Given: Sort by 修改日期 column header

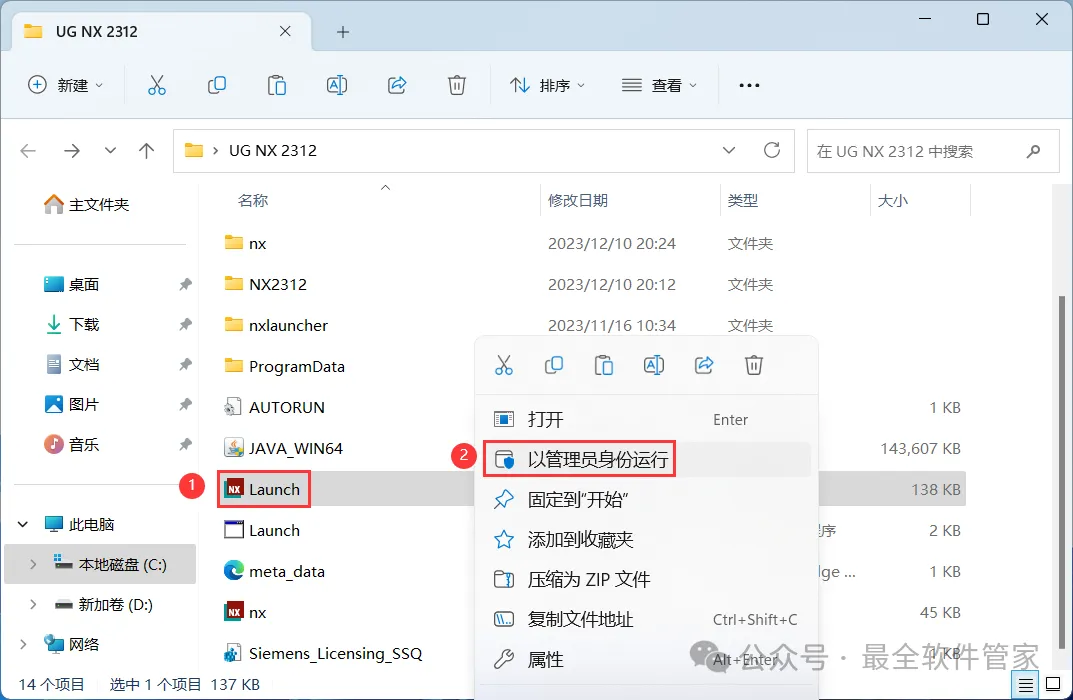Looking at the screenshot, I should (x=578, y=200).
